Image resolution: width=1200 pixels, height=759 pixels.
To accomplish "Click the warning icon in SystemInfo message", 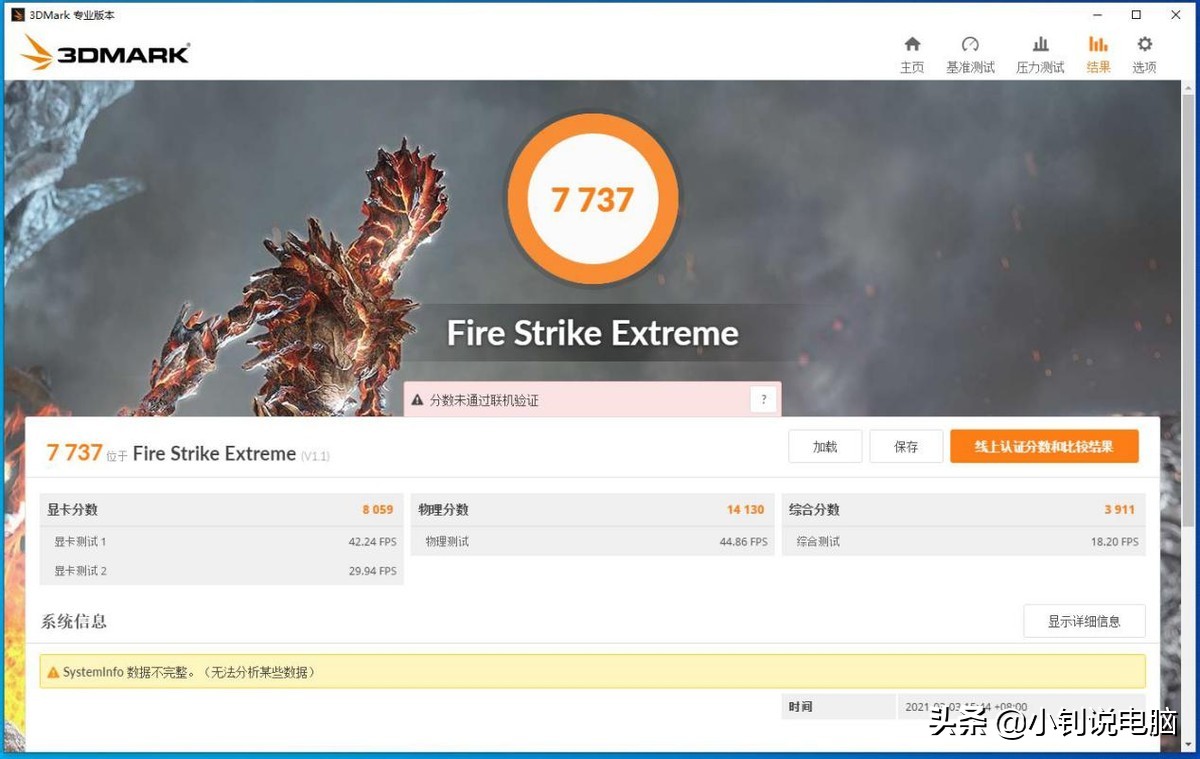I will point(55,671).
